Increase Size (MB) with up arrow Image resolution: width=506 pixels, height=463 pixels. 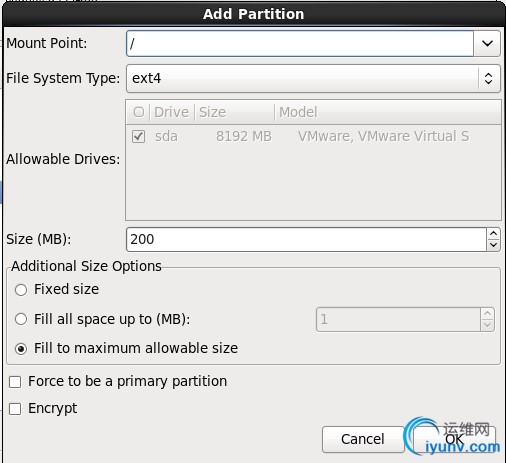point(493,233)
